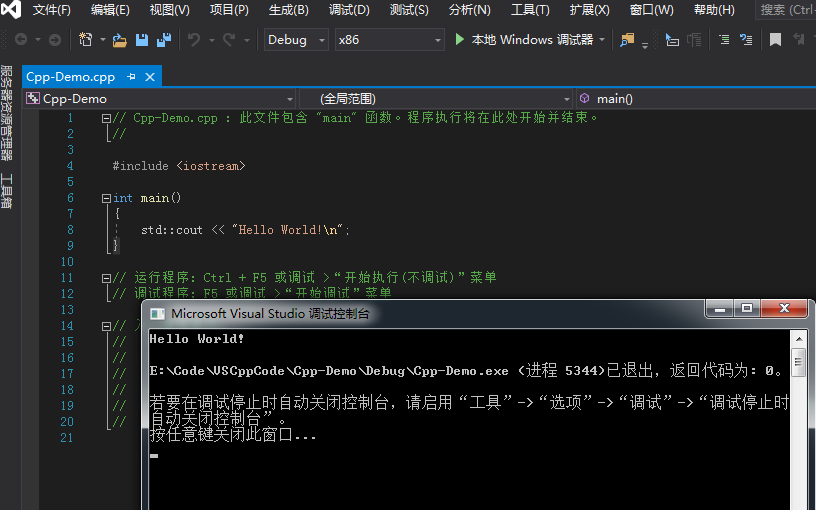
Task: Click line number 21 in the gutter
Action: pyautogui.click(x=67, y=438)
